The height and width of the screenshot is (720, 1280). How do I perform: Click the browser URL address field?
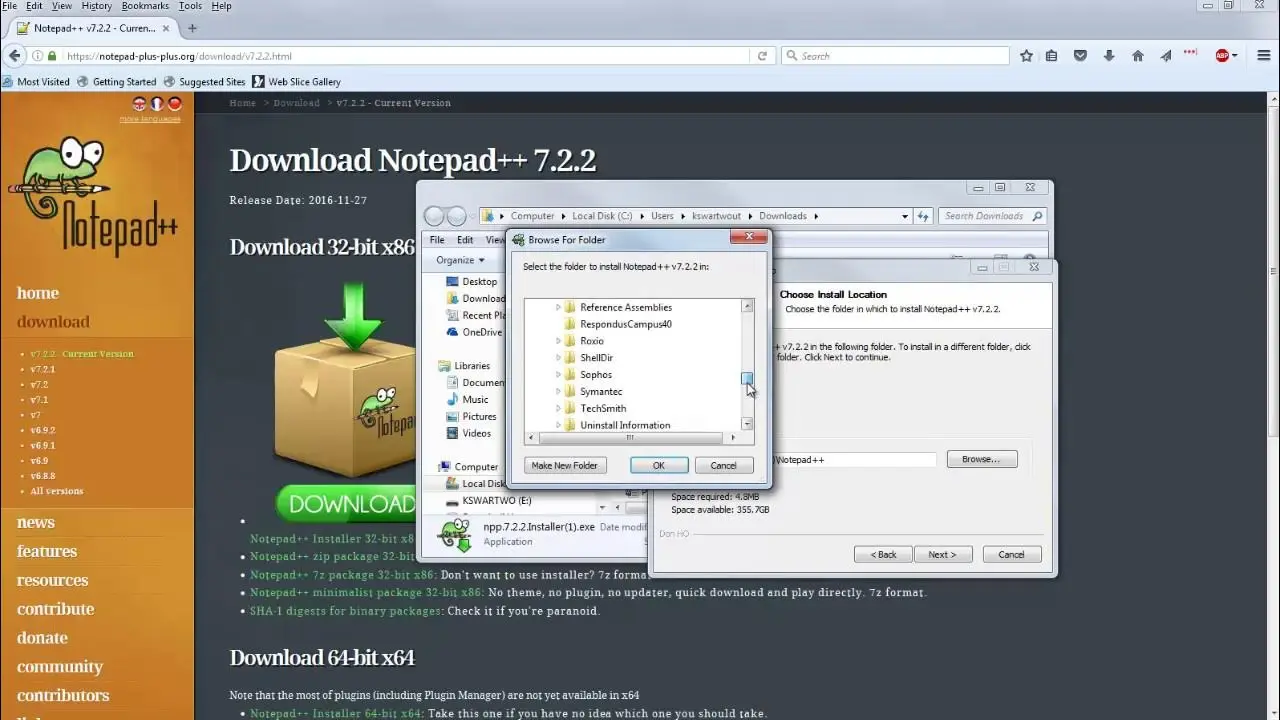(405, 56)
